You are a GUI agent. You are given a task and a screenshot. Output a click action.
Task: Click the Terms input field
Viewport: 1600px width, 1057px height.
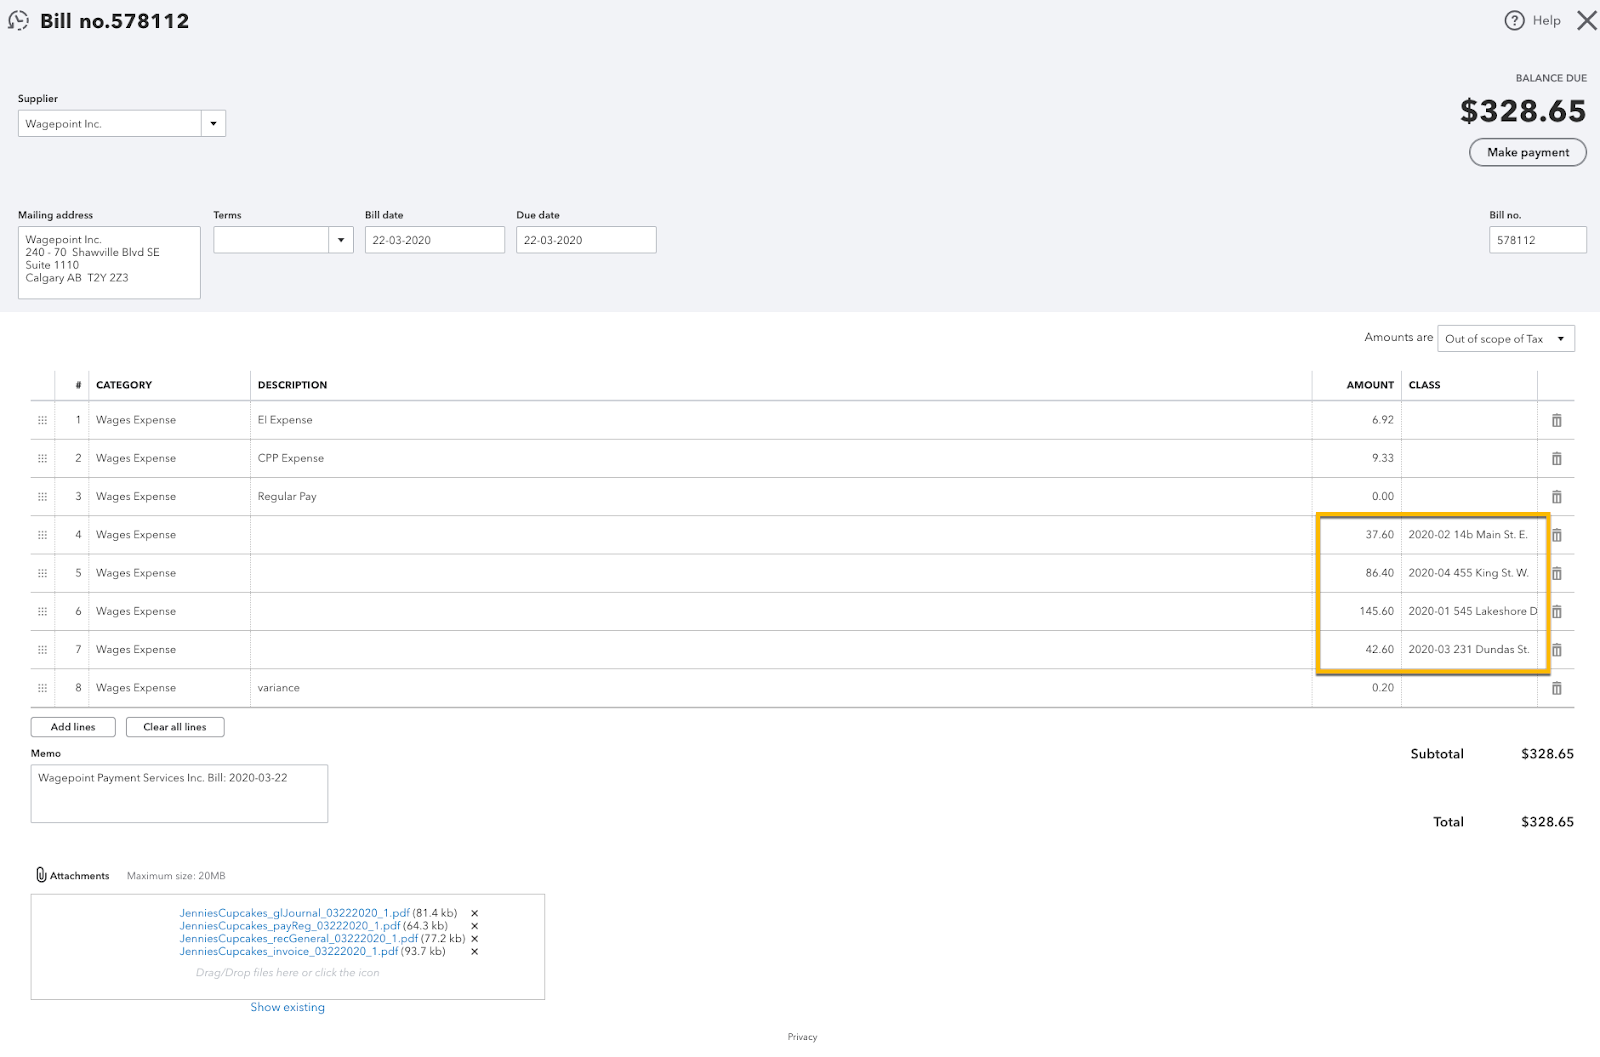271,240
